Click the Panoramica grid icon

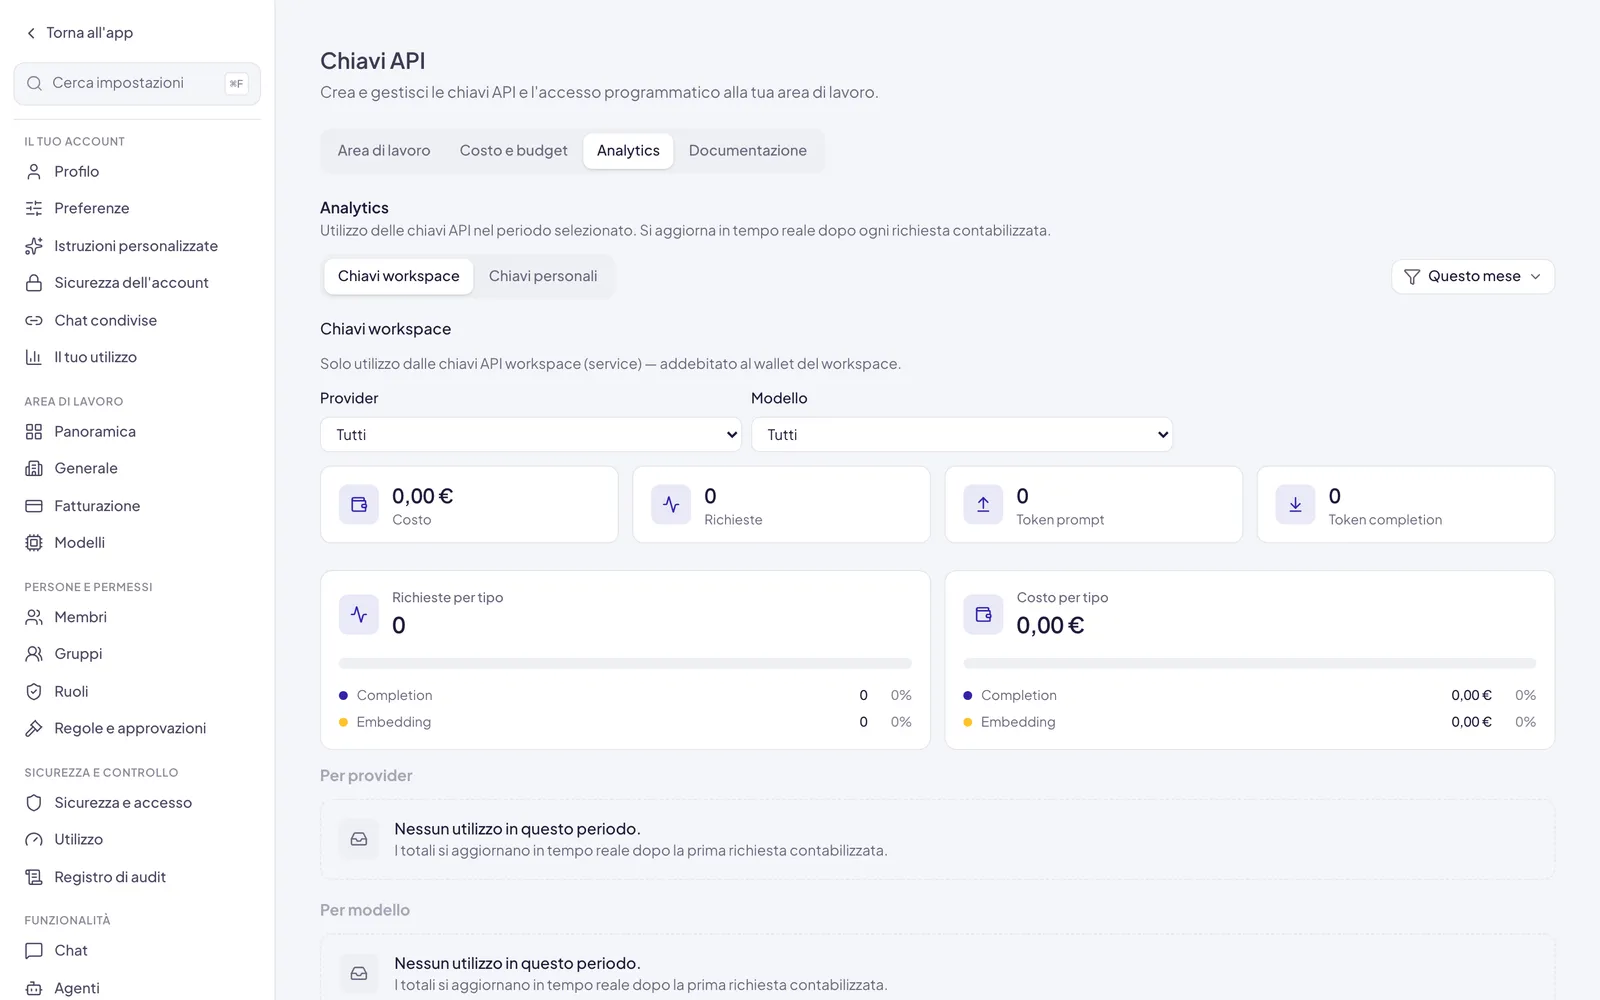pos(34,431)
